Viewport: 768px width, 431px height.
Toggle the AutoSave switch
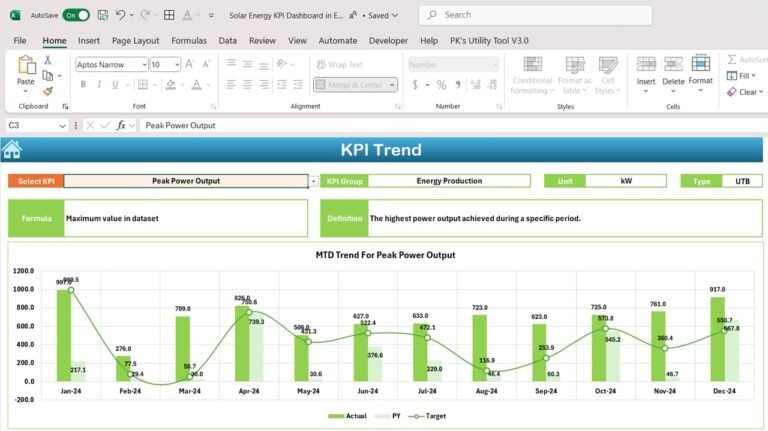coord(76,15)
